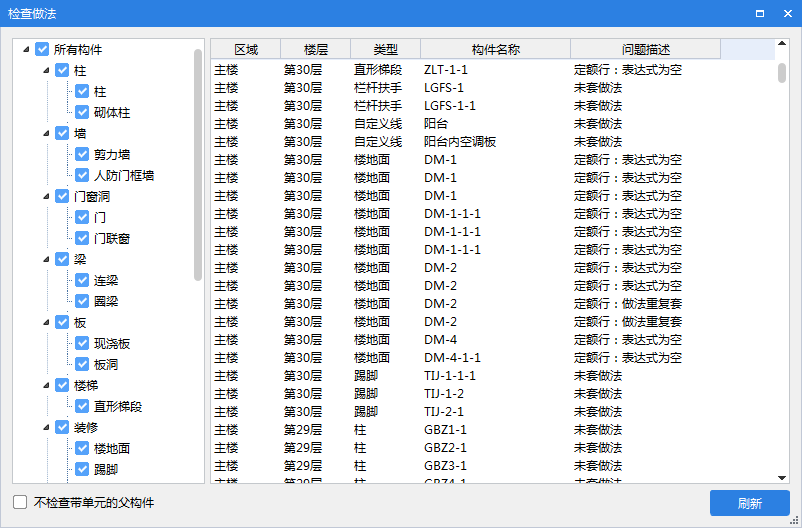802x528 pixels.
Task: Select the LGFS-1 row
Action: pyautogui.click(x=493, y=87)
